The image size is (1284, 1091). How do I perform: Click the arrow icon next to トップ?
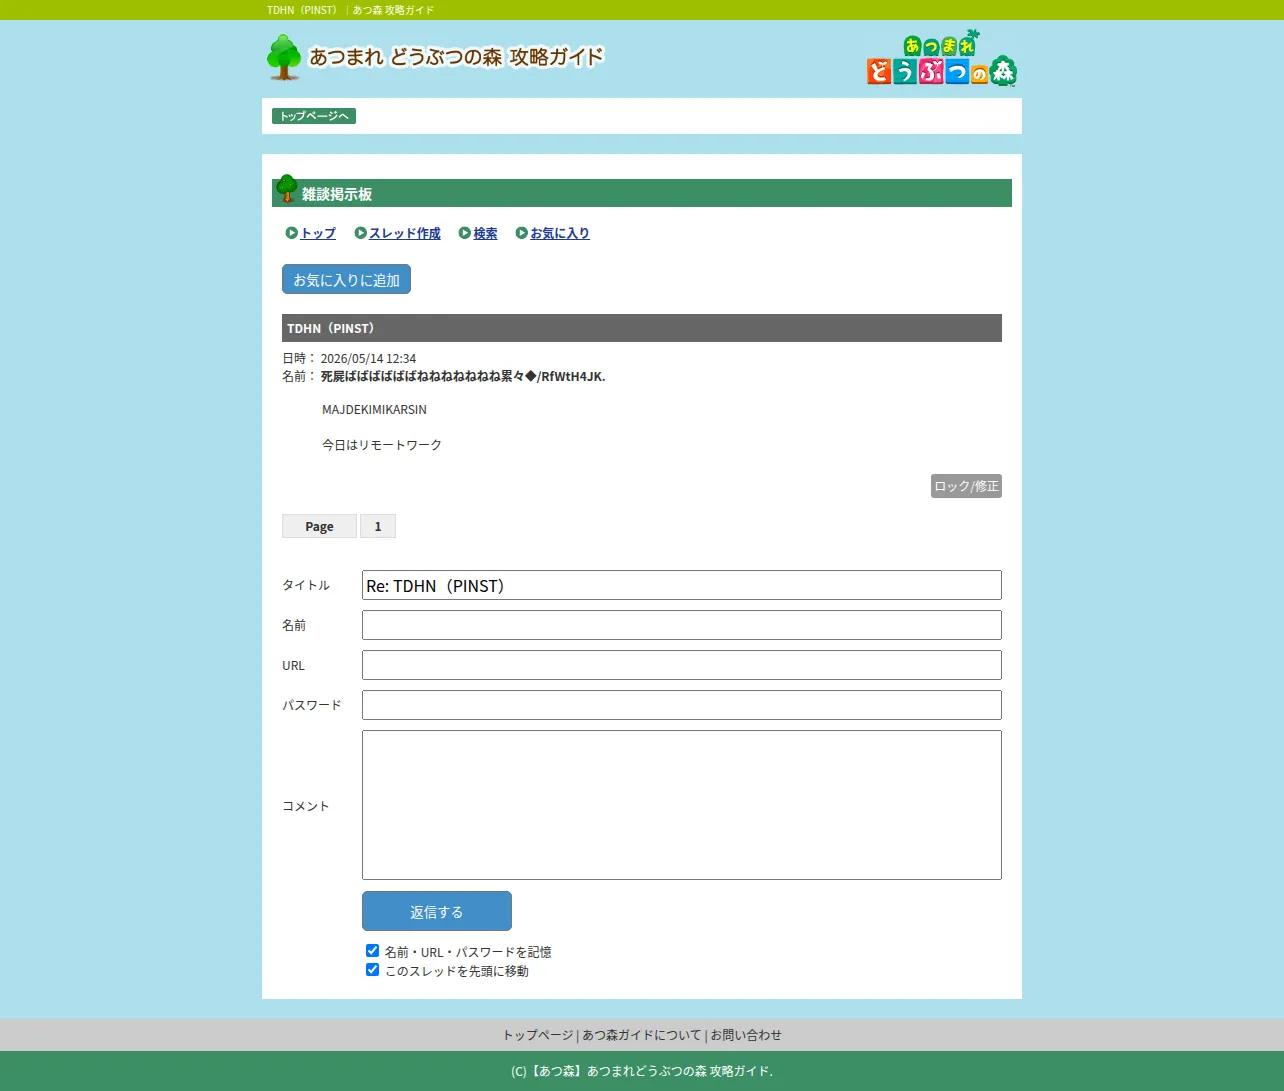coord(292,233)
